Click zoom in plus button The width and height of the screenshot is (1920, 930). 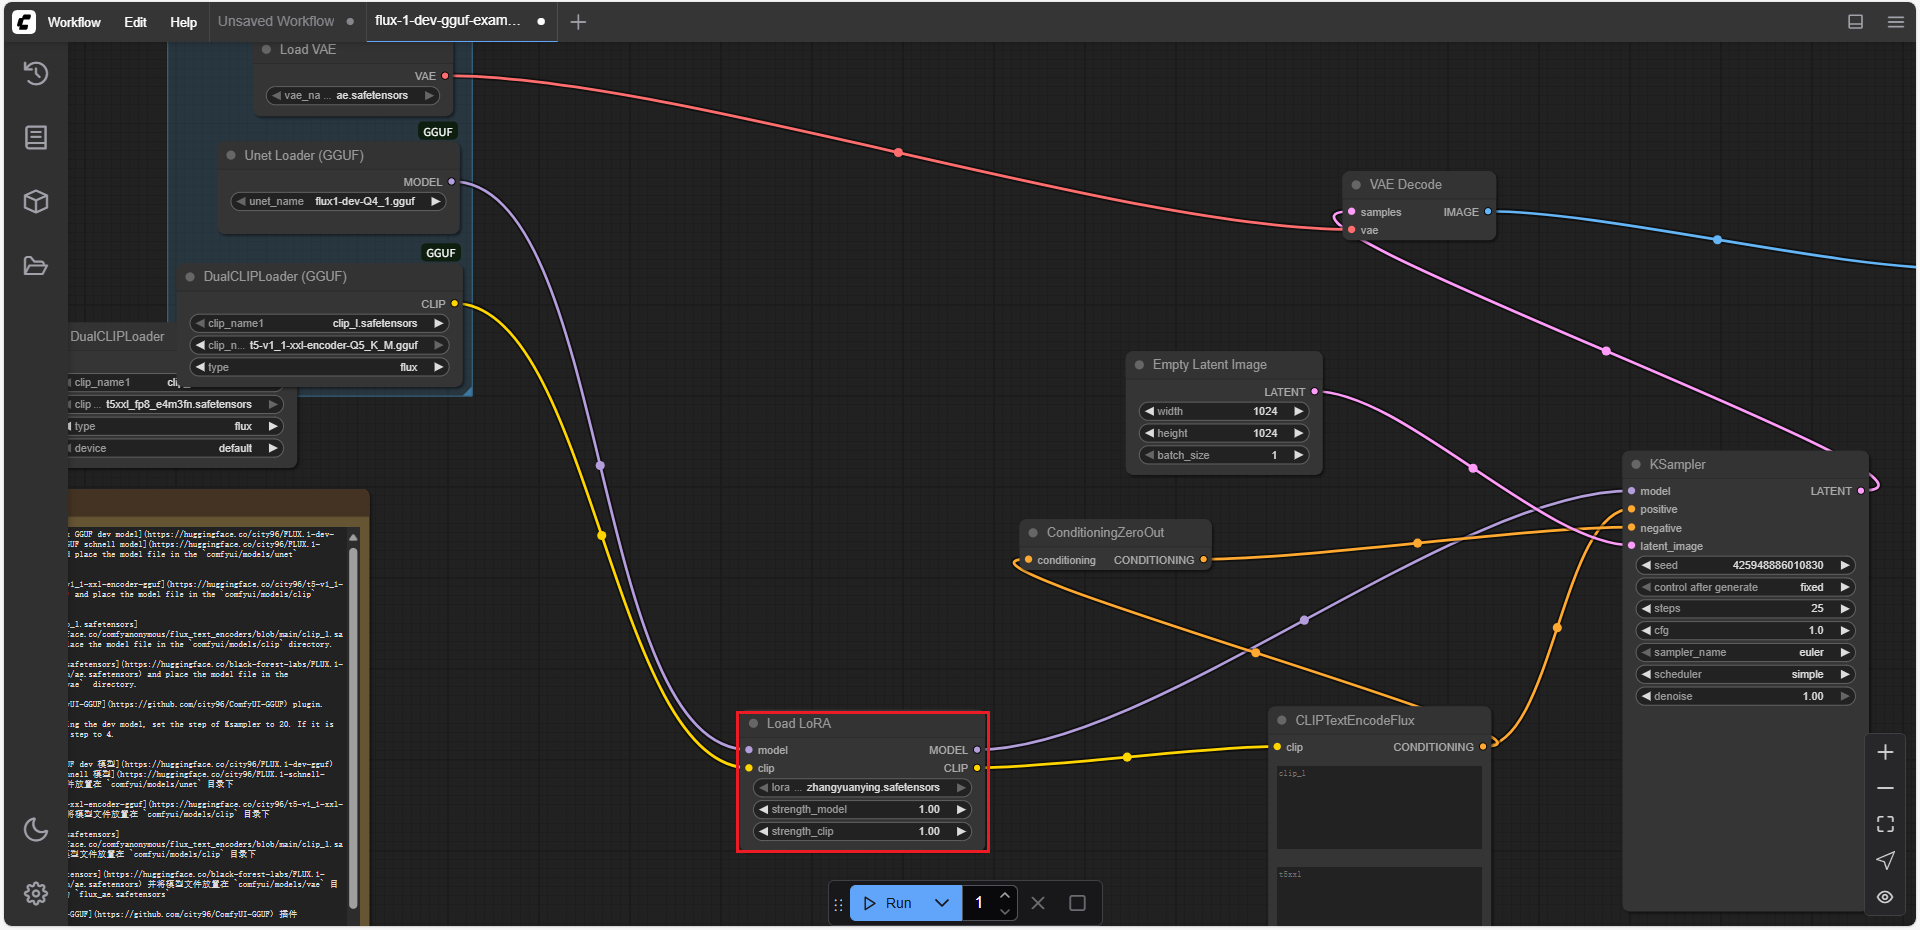tap(1885, 752)
